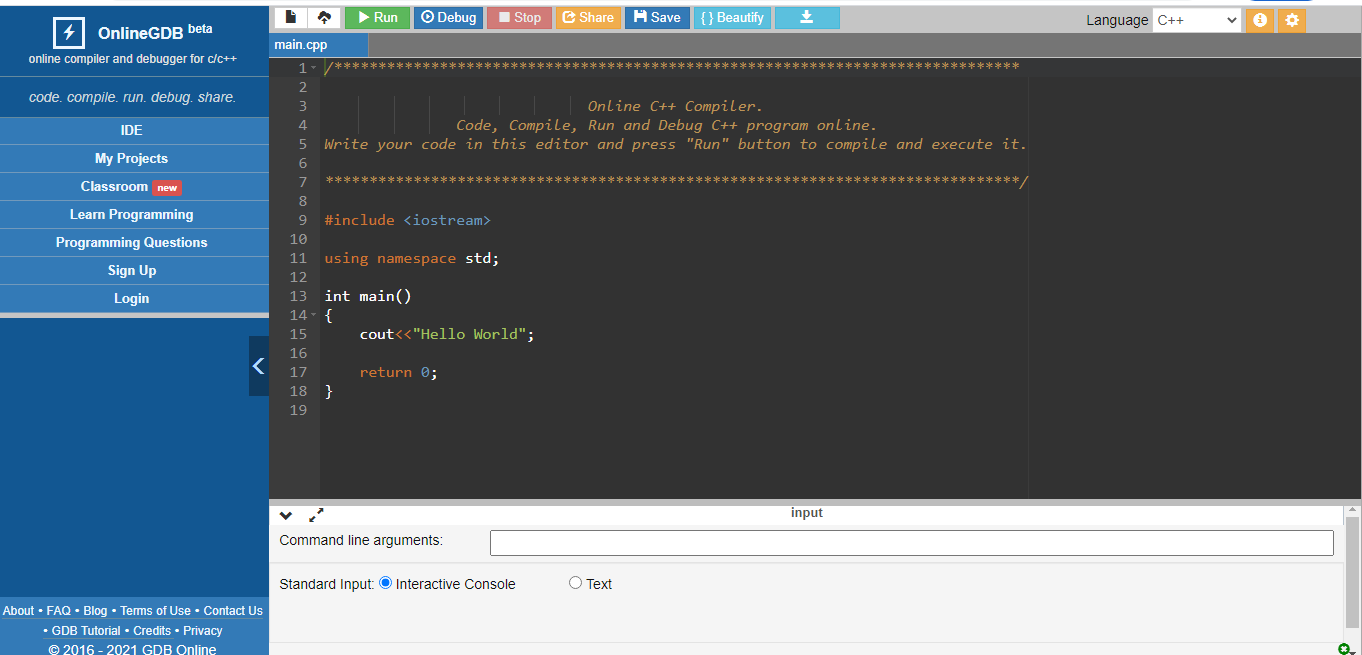
Task: Open the FAQ footer link
Action: [58, 611]
